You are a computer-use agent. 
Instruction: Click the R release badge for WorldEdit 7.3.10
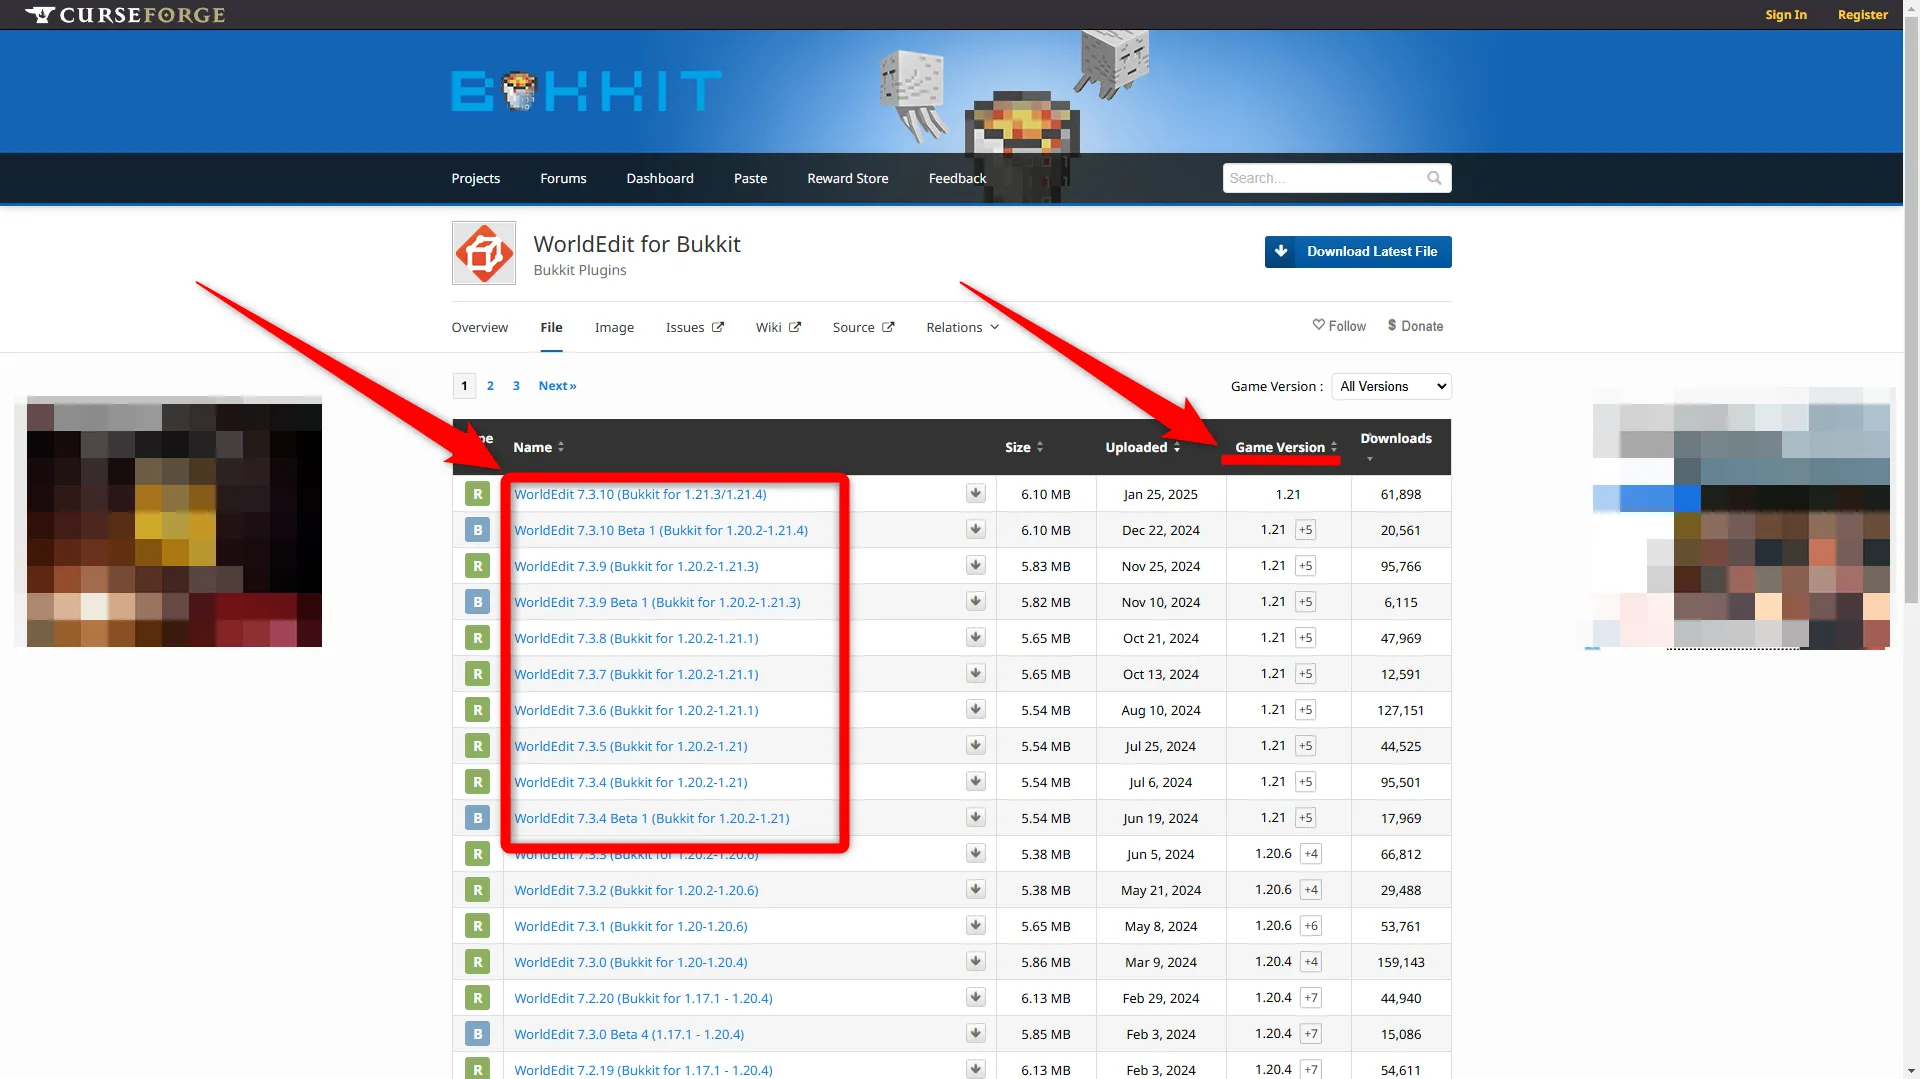tap(477, 494)
